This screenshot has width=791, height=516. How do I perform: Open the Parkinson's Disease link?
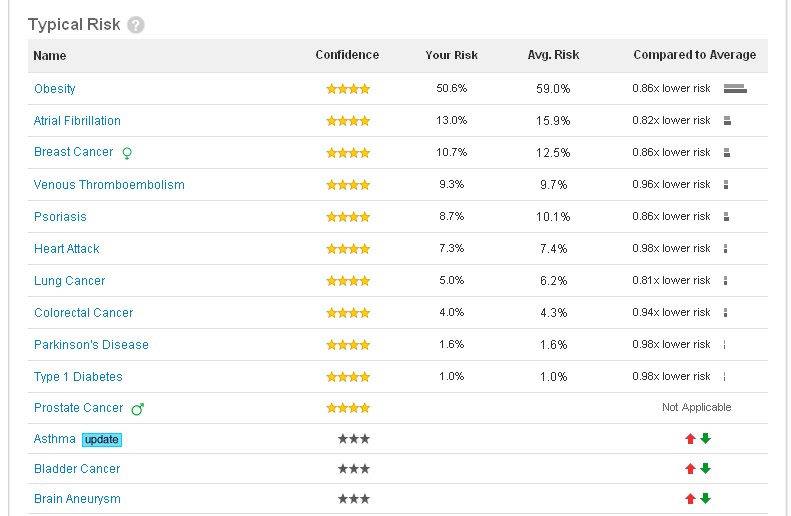pos(91,345)
